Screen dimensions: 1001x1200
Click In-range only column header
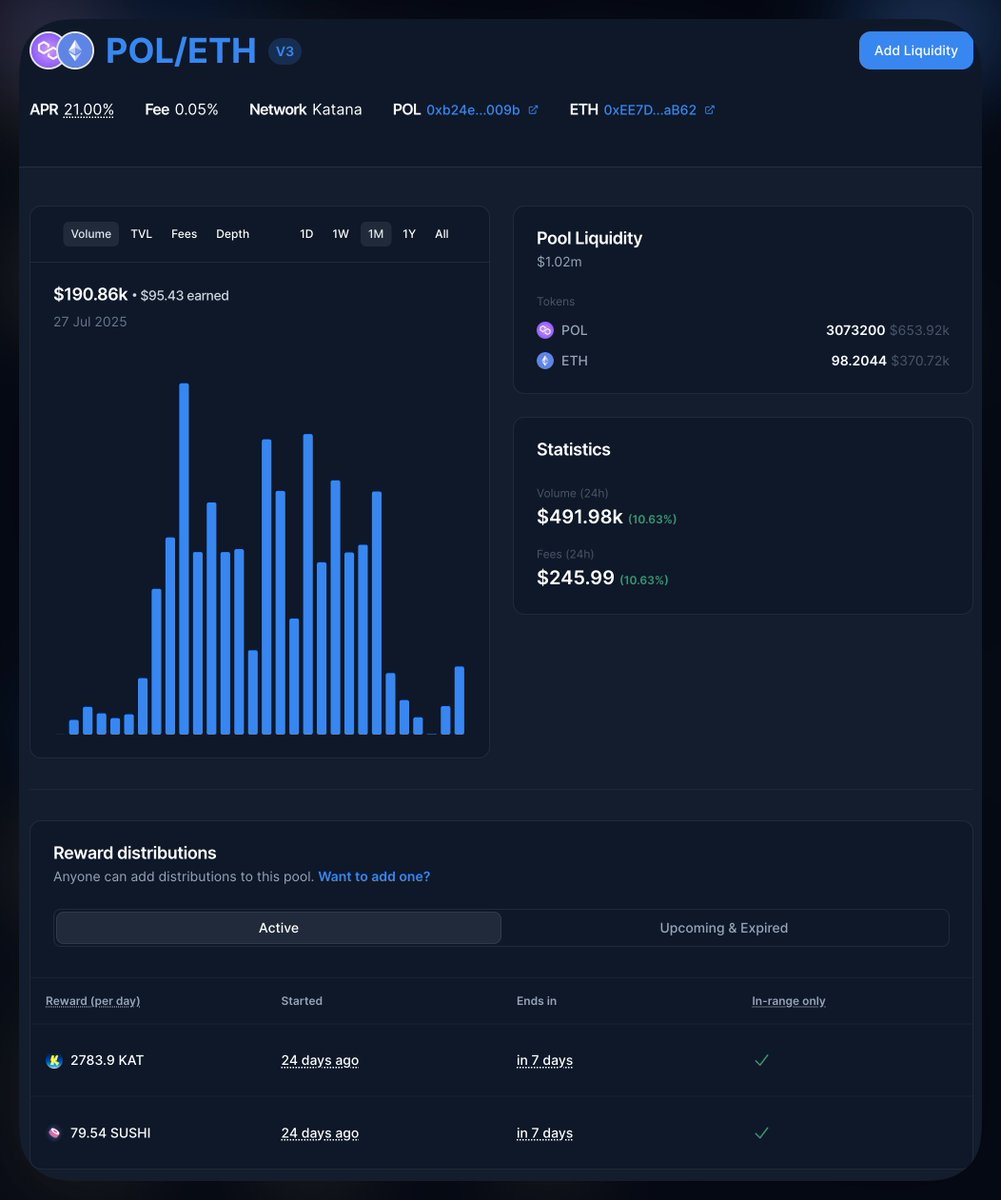789,1001
